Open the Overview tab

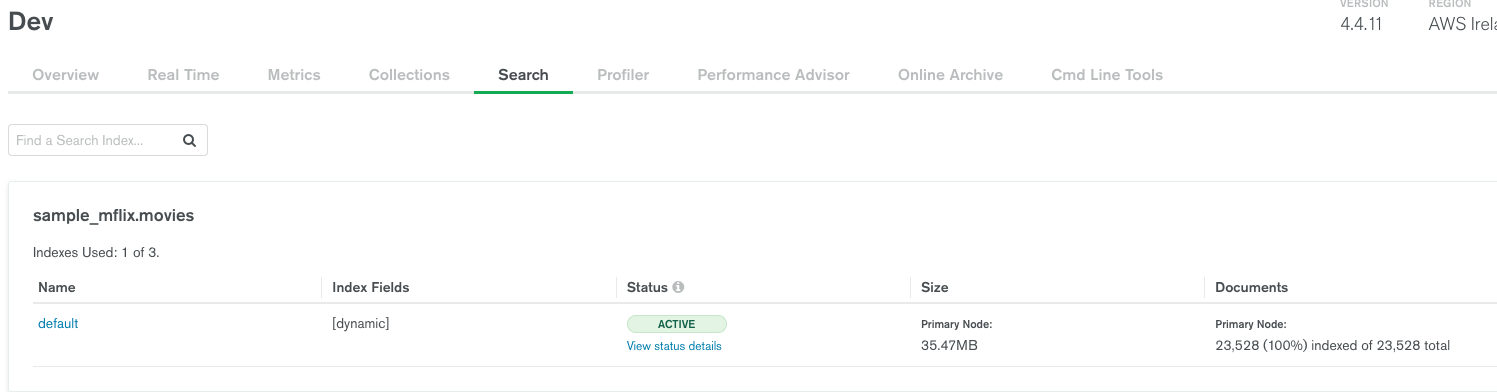point(66,75)
